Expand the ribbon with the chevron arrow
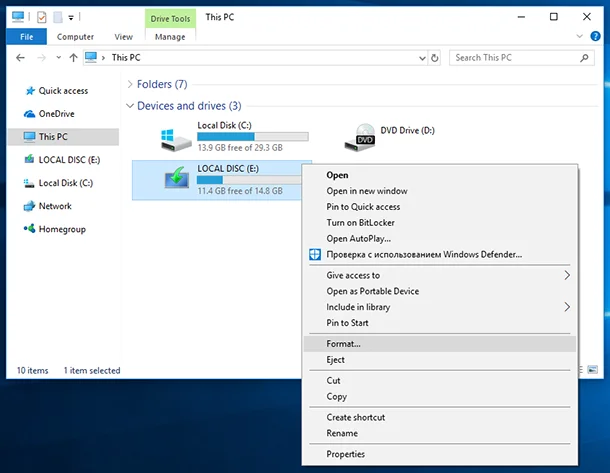This screenshot has width=610, height=473. [579, 36]
